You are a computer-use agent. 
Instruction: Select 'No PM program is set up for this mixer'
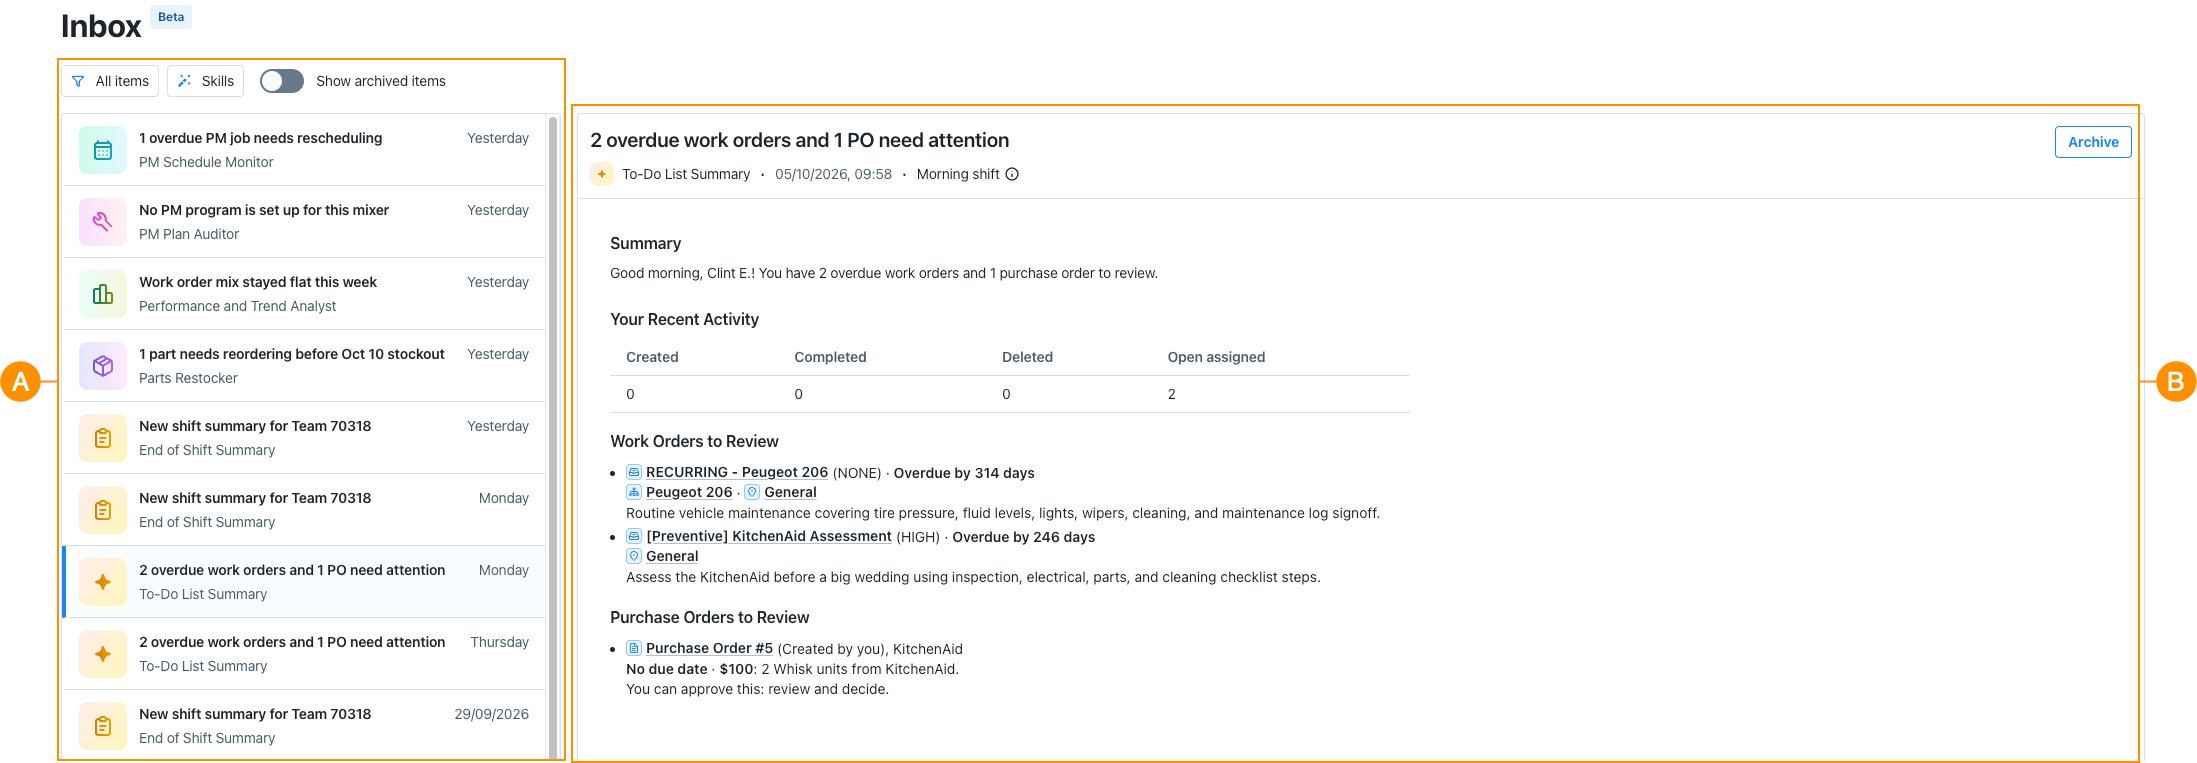[x=304, y=222]
